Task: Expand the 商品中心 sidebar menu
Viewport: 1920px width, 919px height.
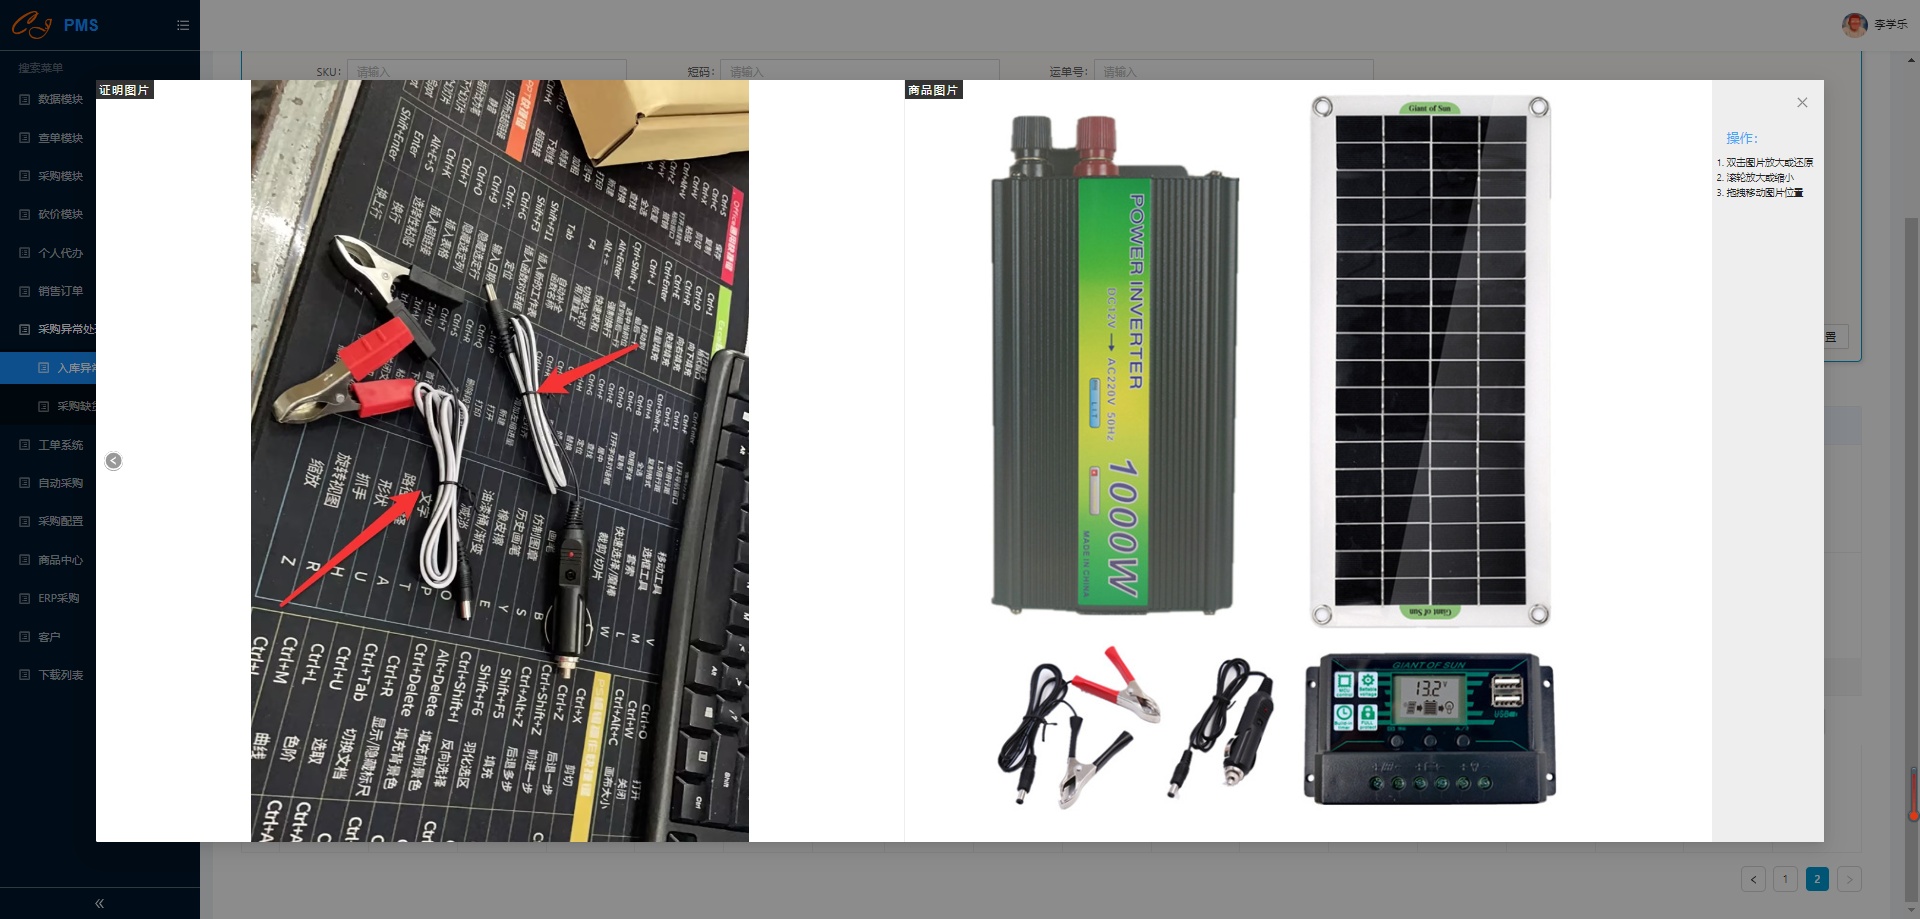Action: click(60, 560)
